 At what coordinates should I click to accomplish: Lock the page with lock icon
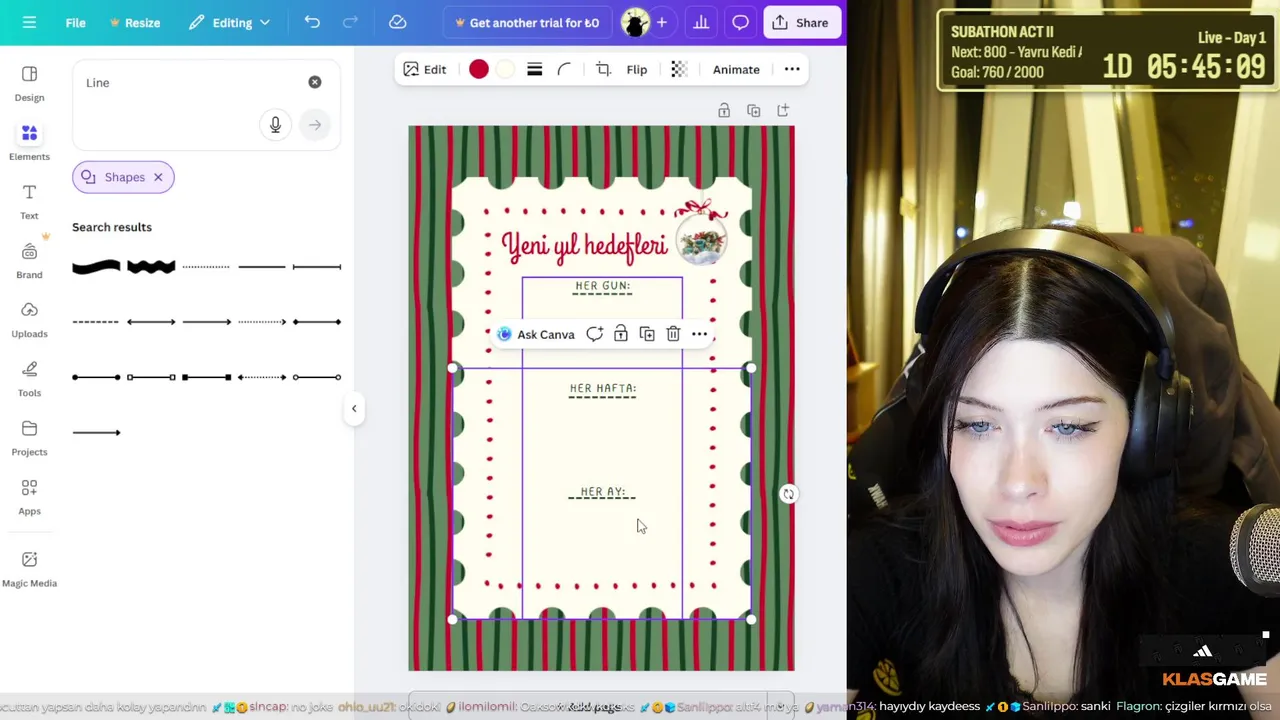pyautogui.click(x=724, y=111)
